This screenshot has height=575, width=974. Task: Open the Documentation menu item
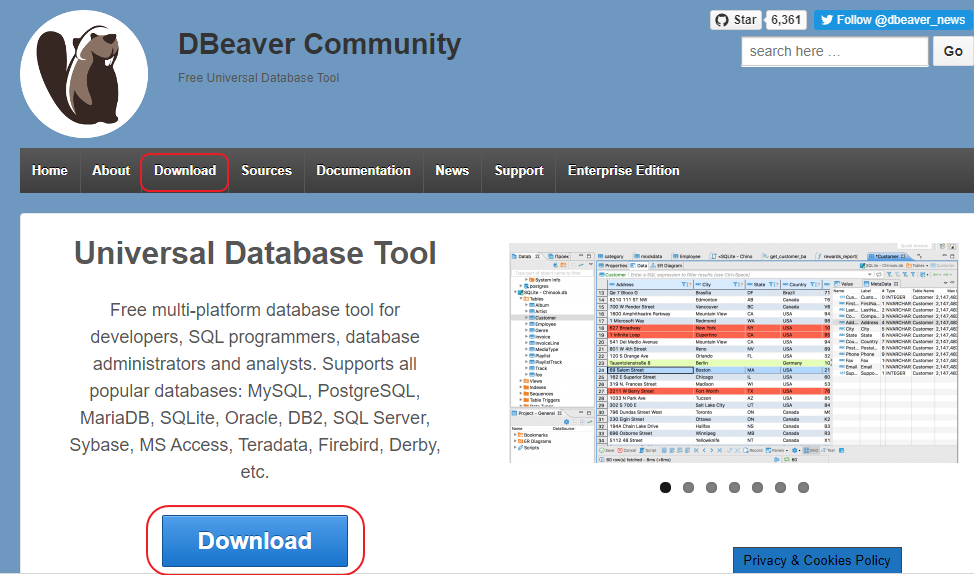[363, 170]
